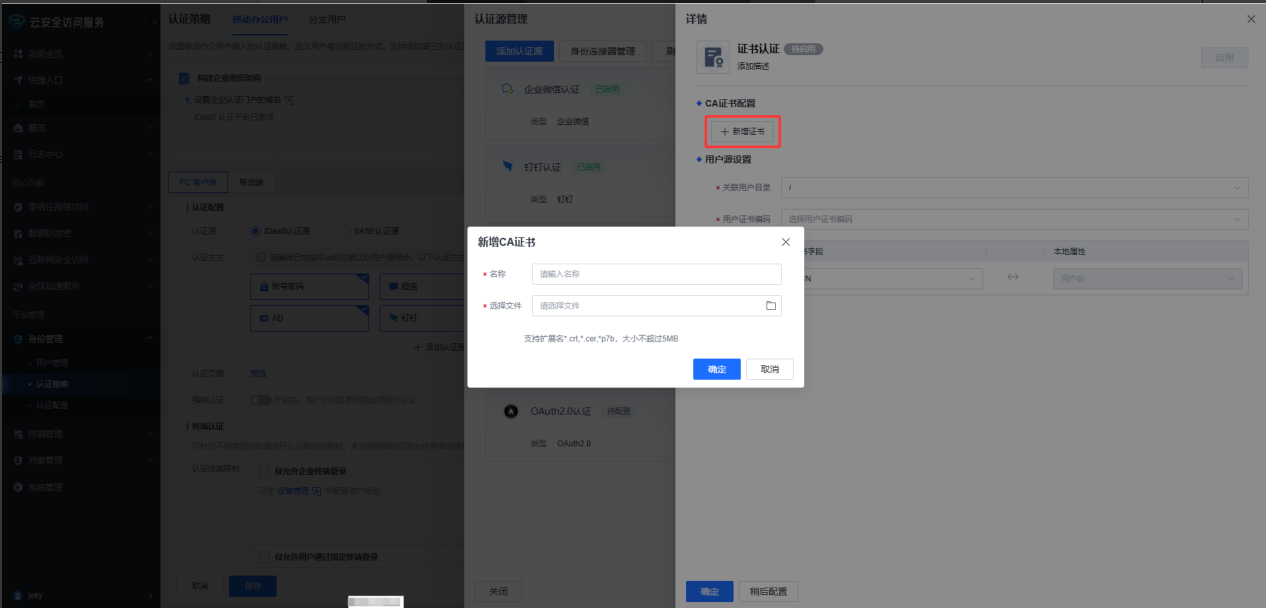This screenshot has width=1266, height=608.
Task: Click 确定 at the bottom of 详情 panel
Action: [710, 592]
